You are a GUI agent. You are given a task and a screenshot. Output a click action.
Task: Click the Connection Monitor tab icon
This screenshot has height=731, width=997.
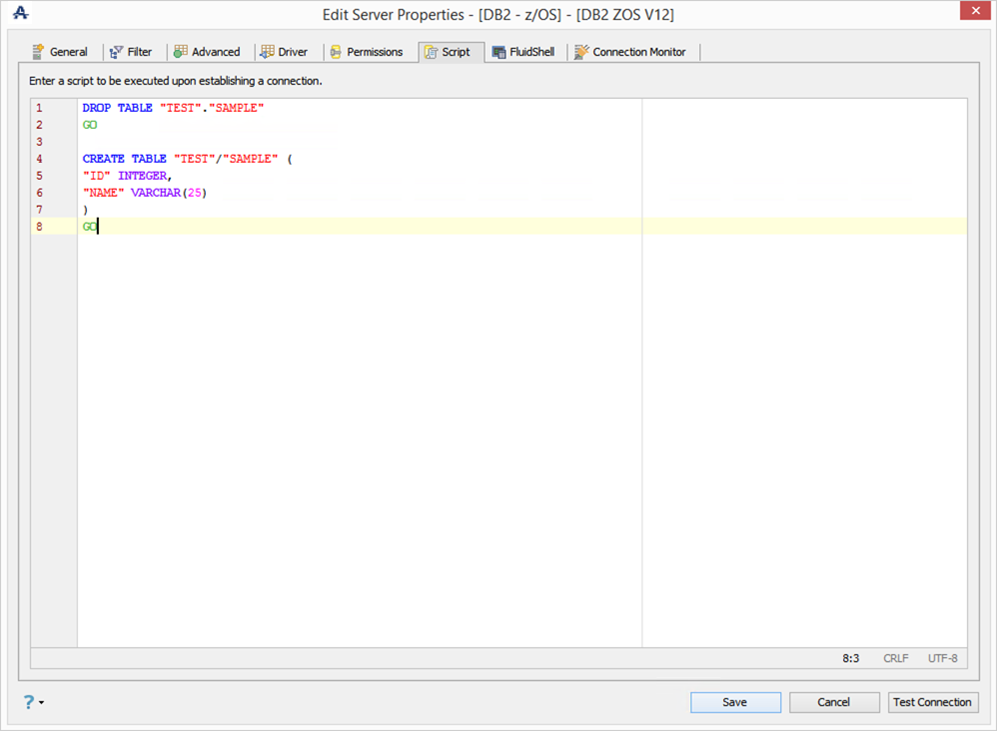[x=581, y=52]
